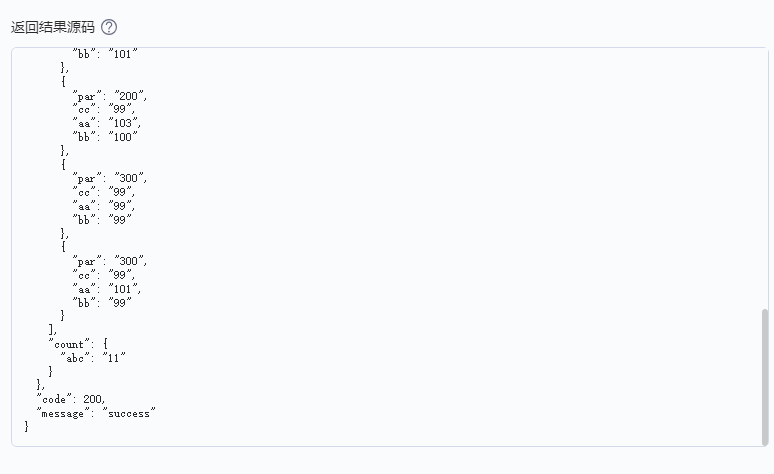Click the final closing brace of JSON
Viewport: 774px width, 474px height.
coord(27,427)
